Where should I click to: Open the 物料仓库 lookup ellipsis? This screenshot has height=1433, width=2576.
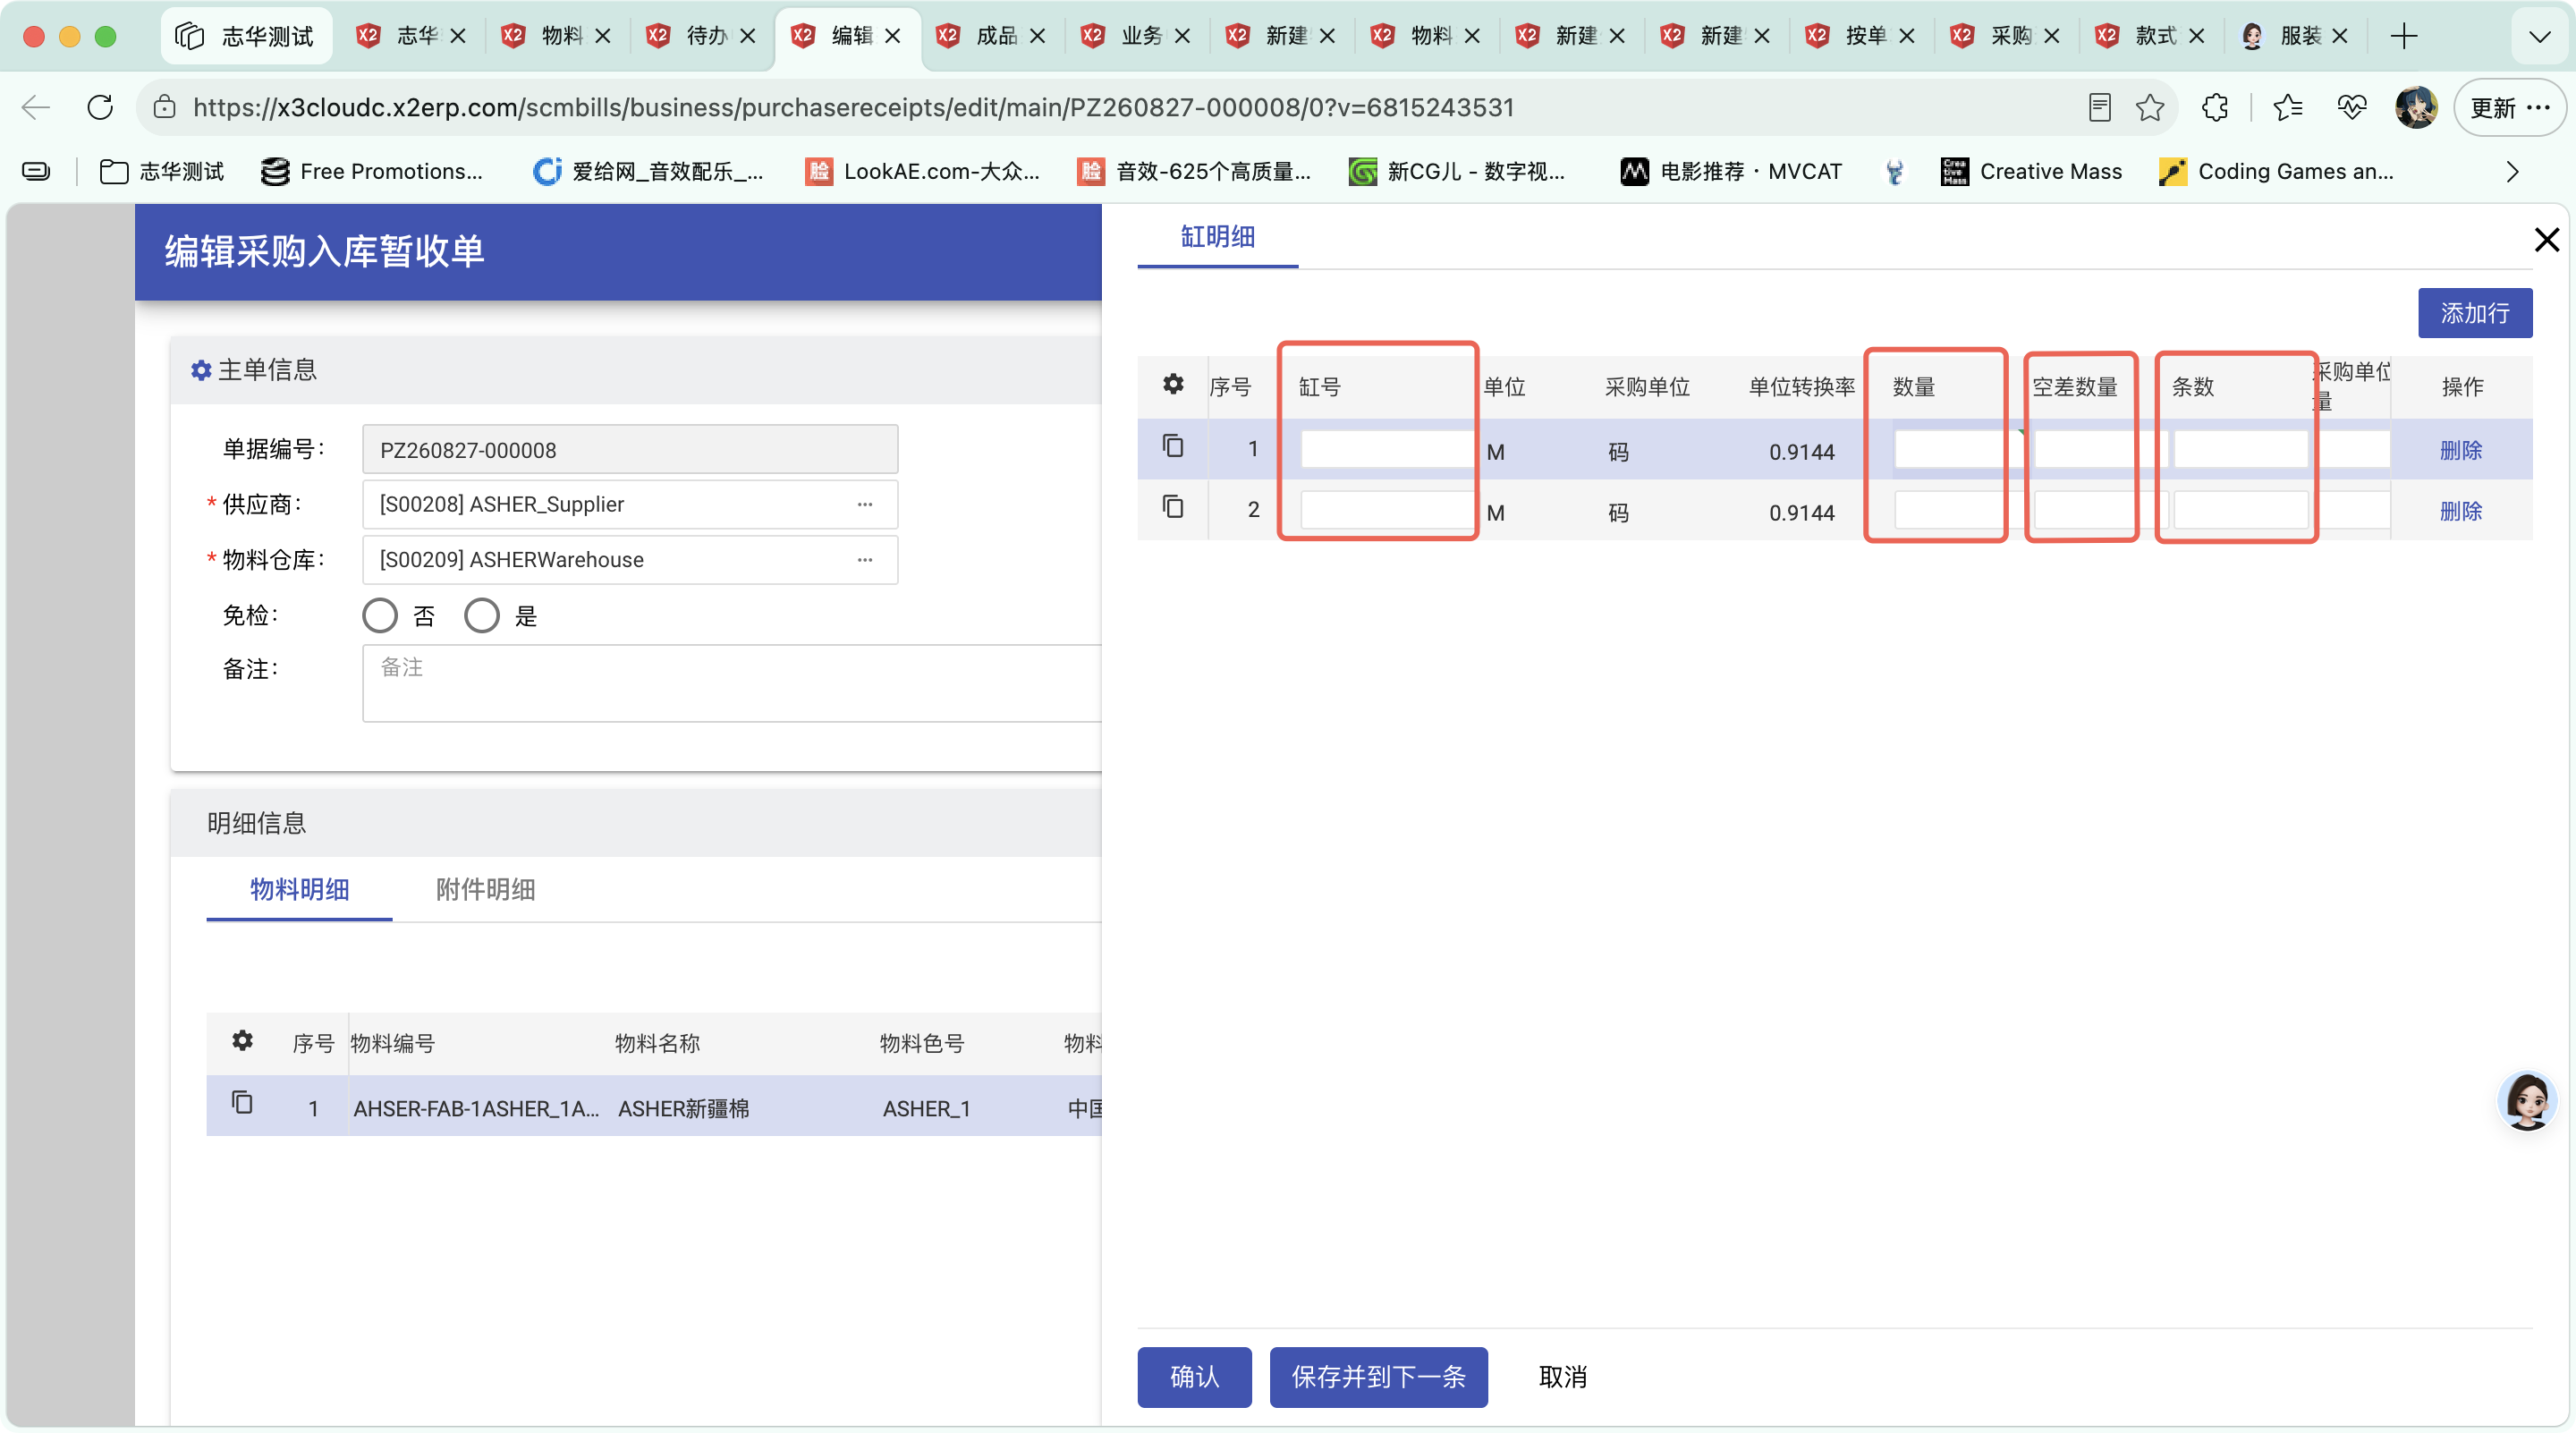[x=865, y=559]
